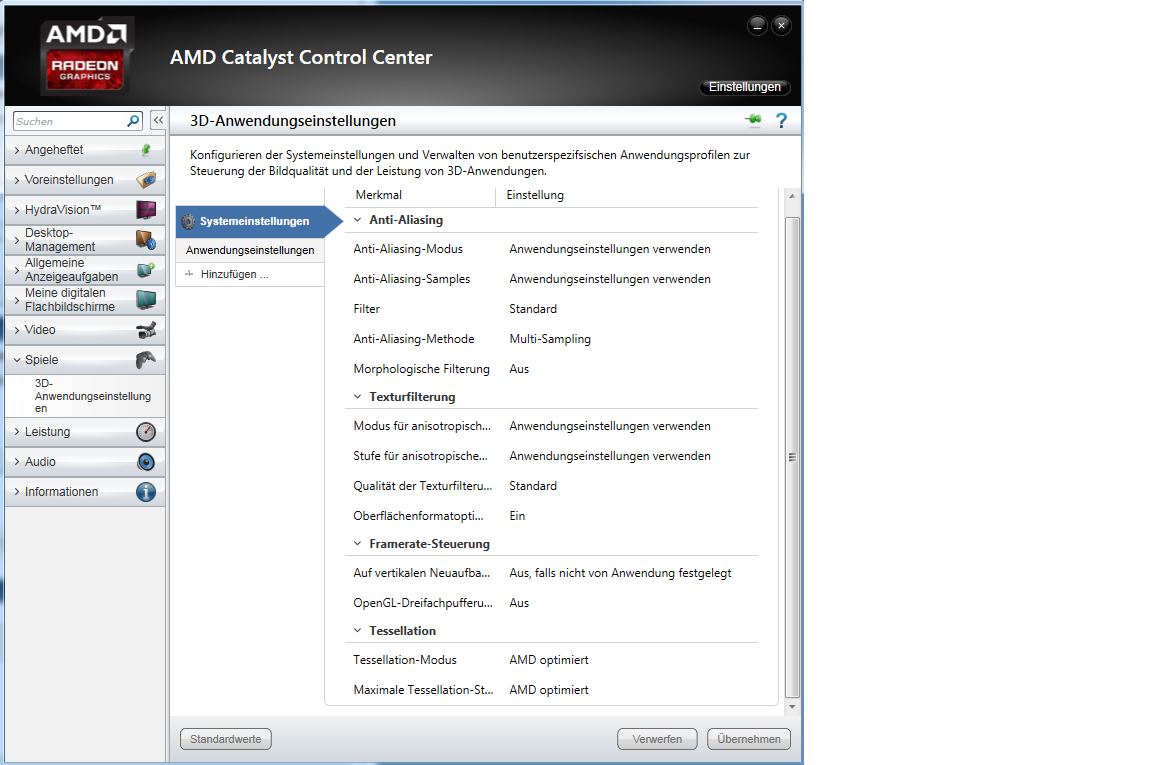Open 3D-Anwendungseinstellungen in the sidebar
Screen dimensions: 1152x765
pyautogui.click(x=93, y=396)
